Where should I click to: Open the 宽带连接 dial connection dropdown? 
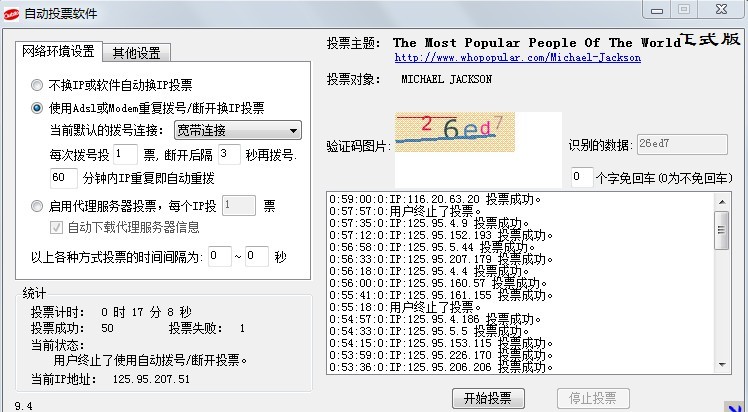tap(237, 130)
